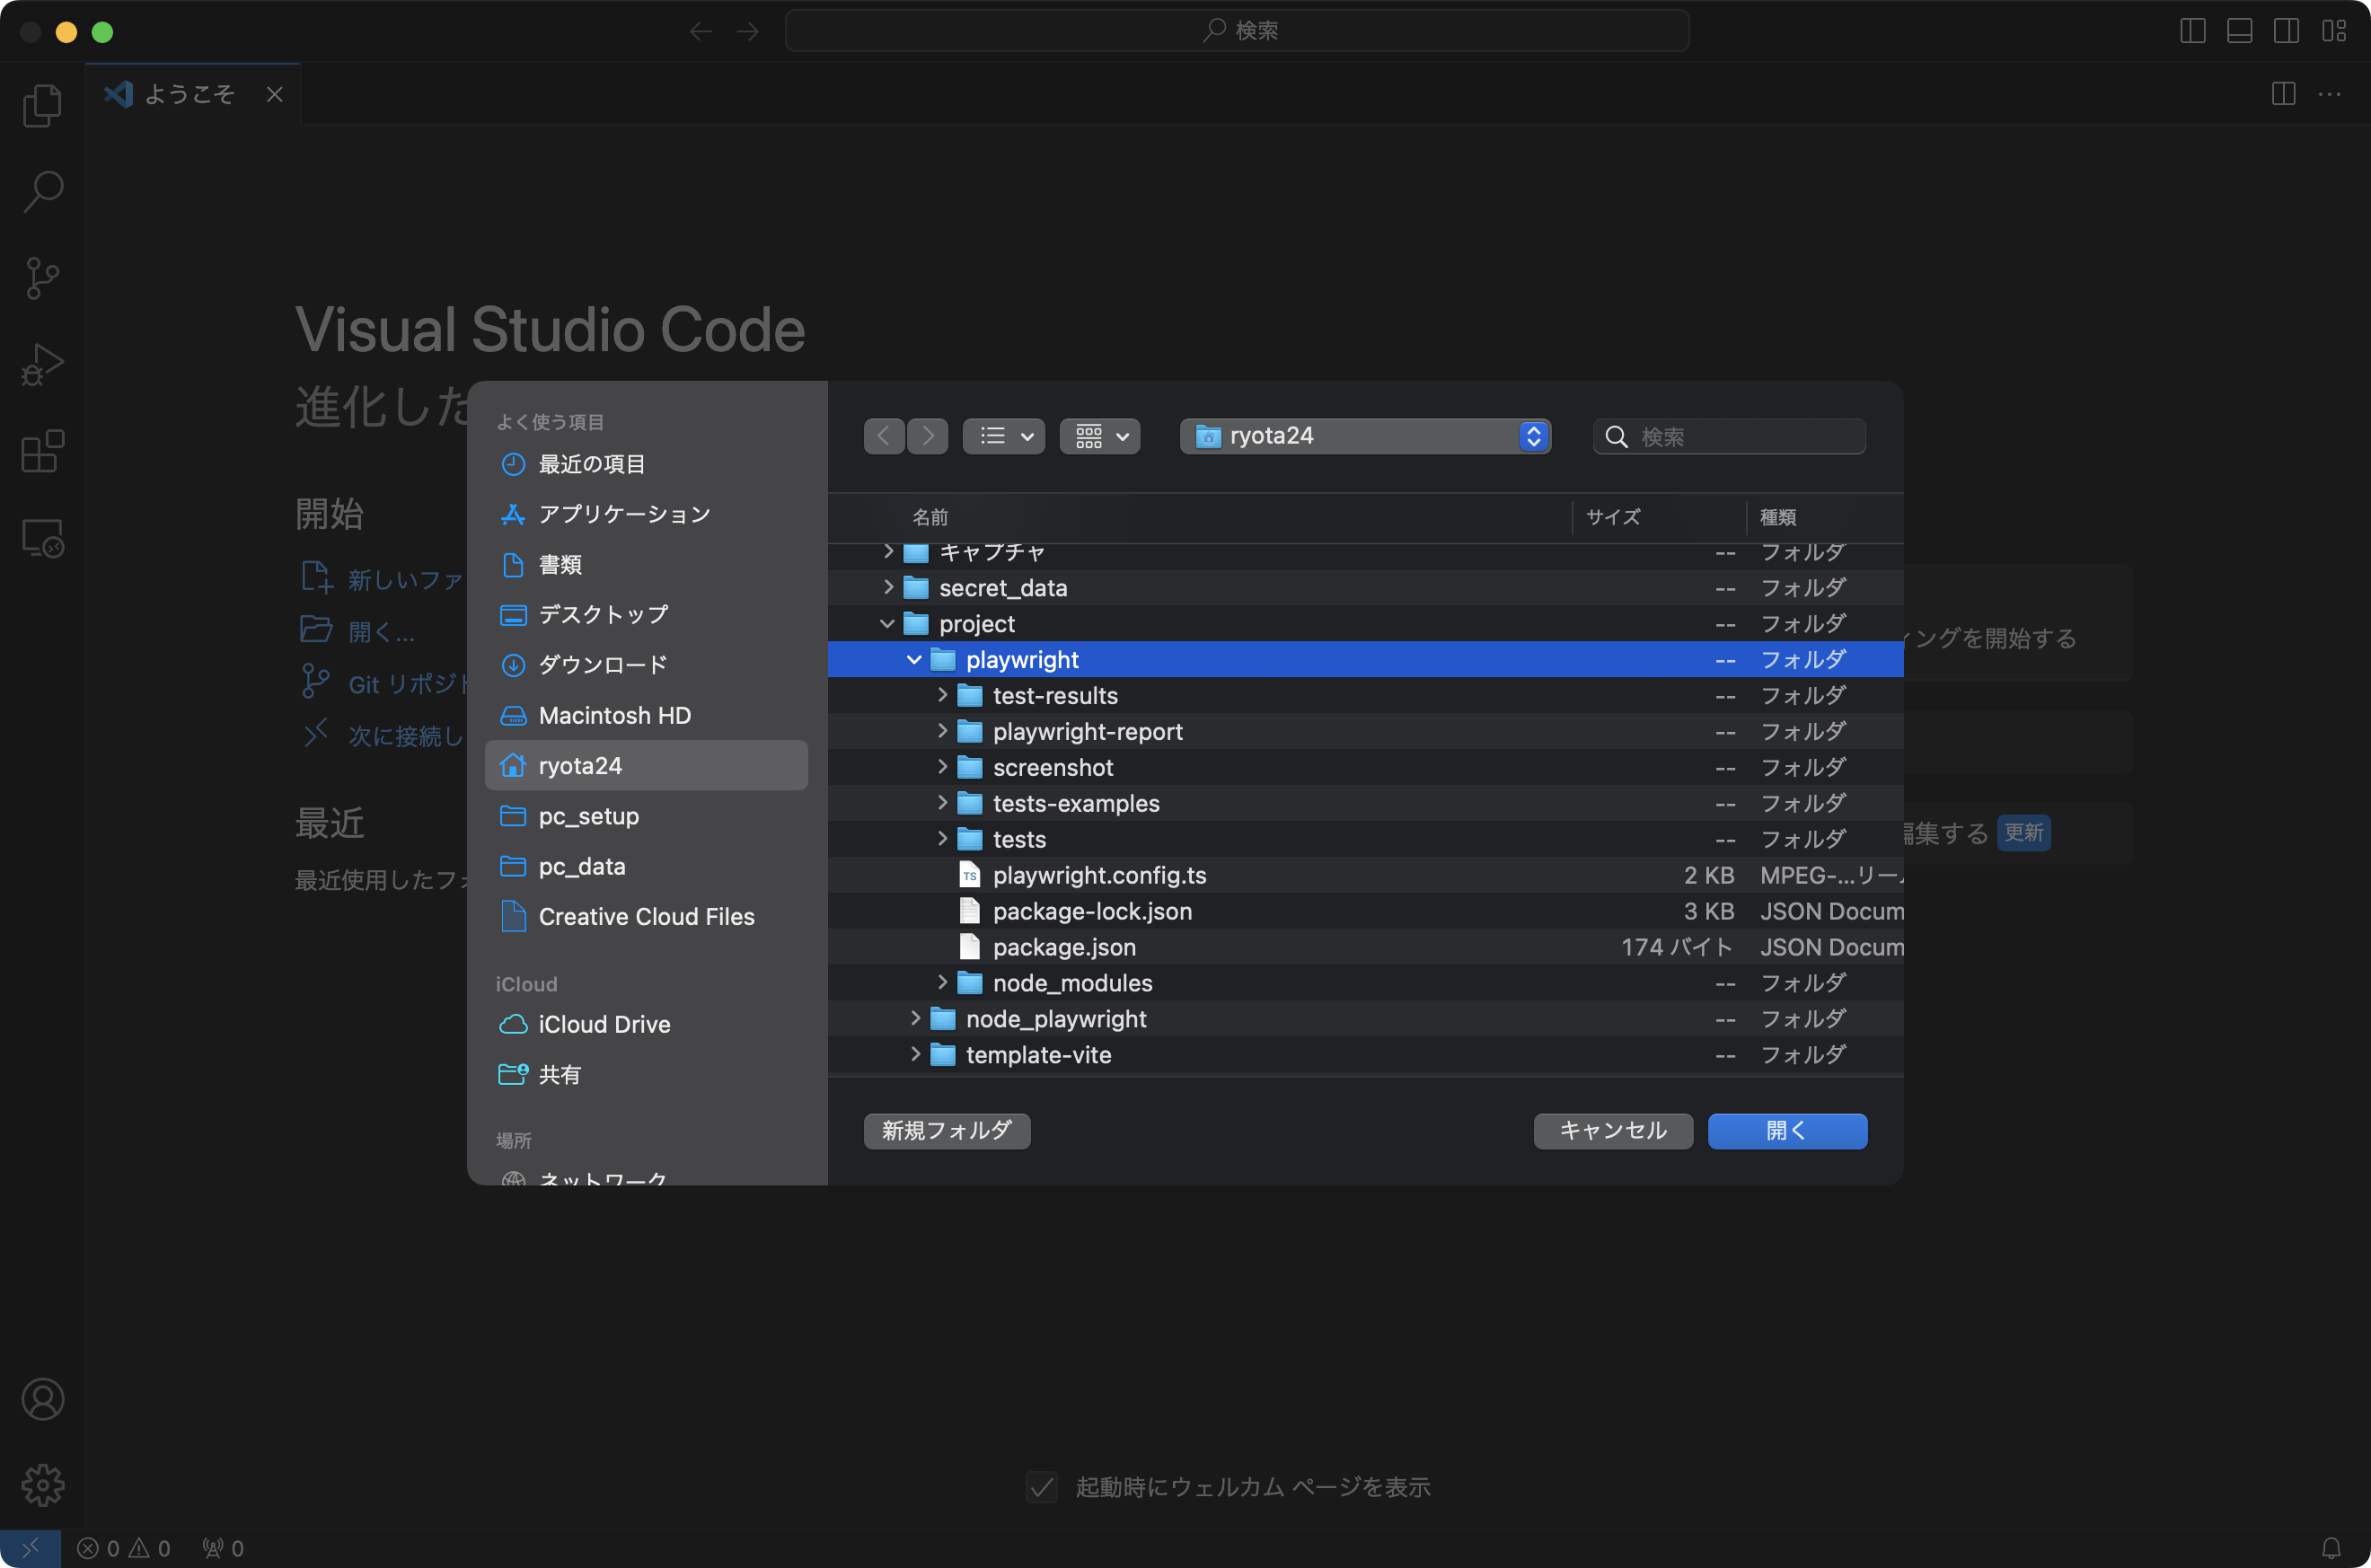Open the Remote Explorer view
The image size is (2371, 1568).
pos(42,539)
